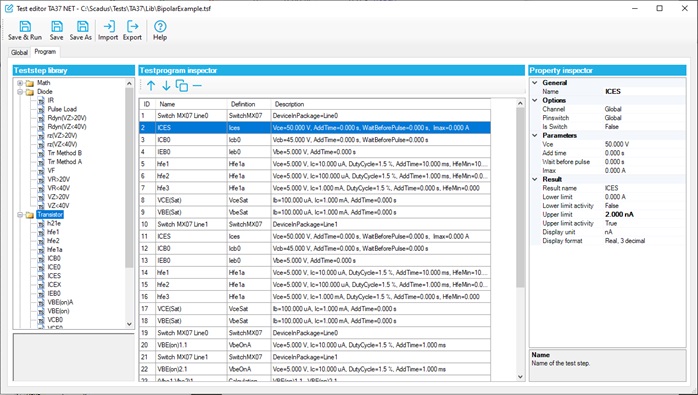The image size is (698, 395).
Task: Edit the Vce value 50.000 V
Action: pos(644,144)
